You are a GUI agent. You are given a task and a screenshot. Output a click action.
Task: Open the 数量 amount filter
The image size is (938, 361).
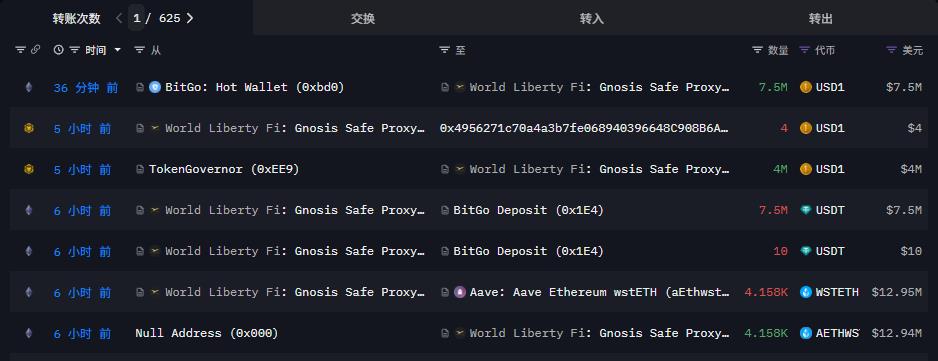[x=757, y=50]
